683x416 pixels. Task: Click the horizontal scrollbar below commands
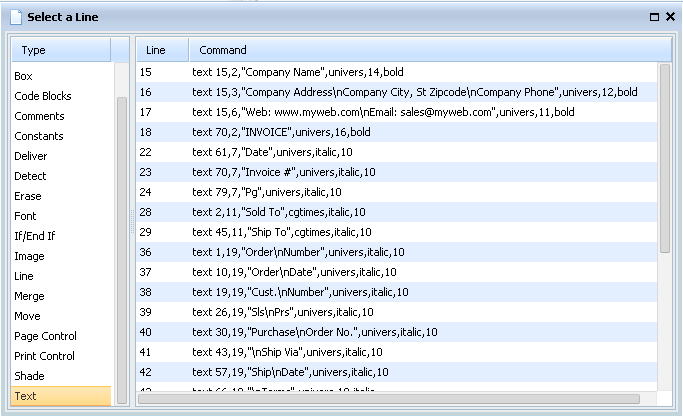pyautogui.click(x=390, y=398)
